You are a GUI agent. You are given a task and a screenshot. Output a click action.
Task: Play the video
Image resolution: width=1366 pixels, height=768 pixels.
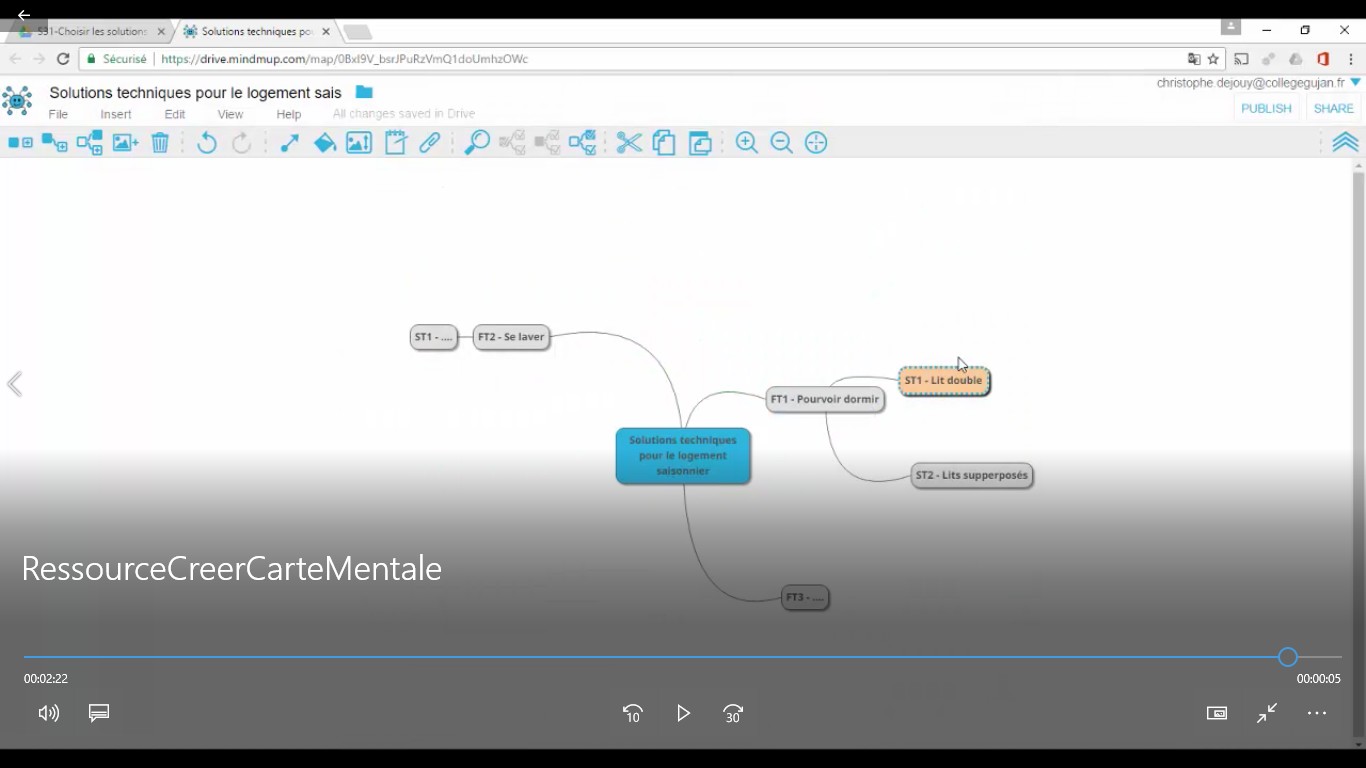[683, 713]
